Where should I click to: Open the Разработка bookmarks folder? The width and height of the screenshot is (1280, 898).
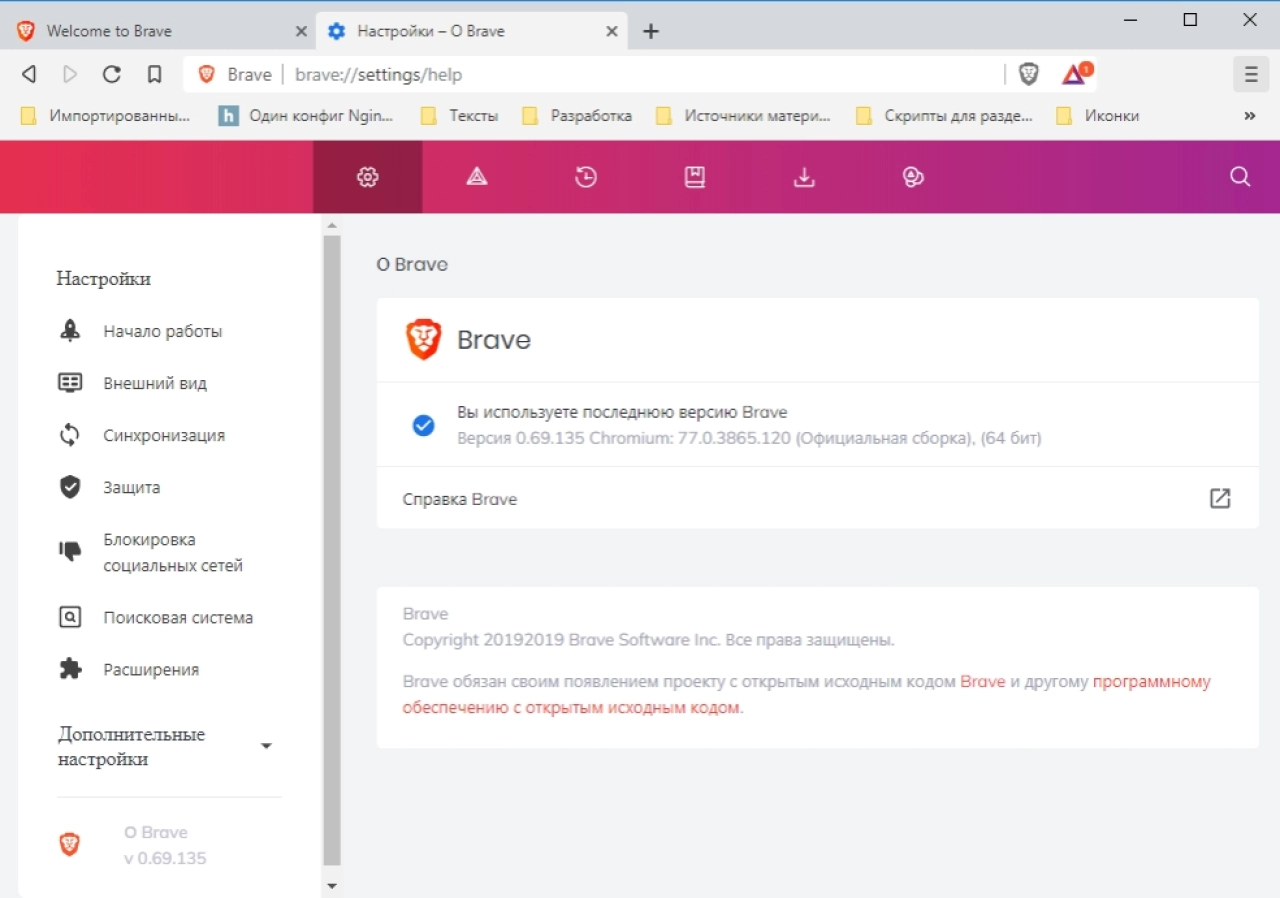coord(578,116)
